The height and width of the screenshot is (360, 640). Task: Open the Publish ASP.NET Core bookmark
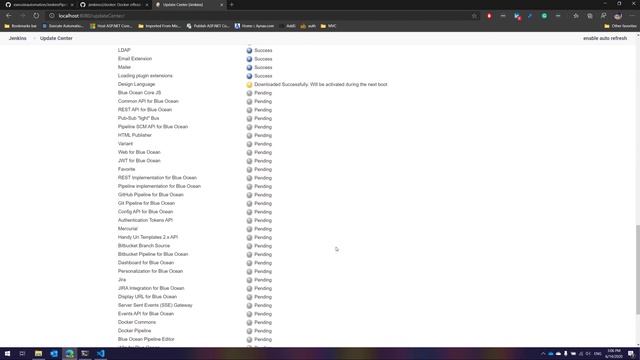pos(208,26)
